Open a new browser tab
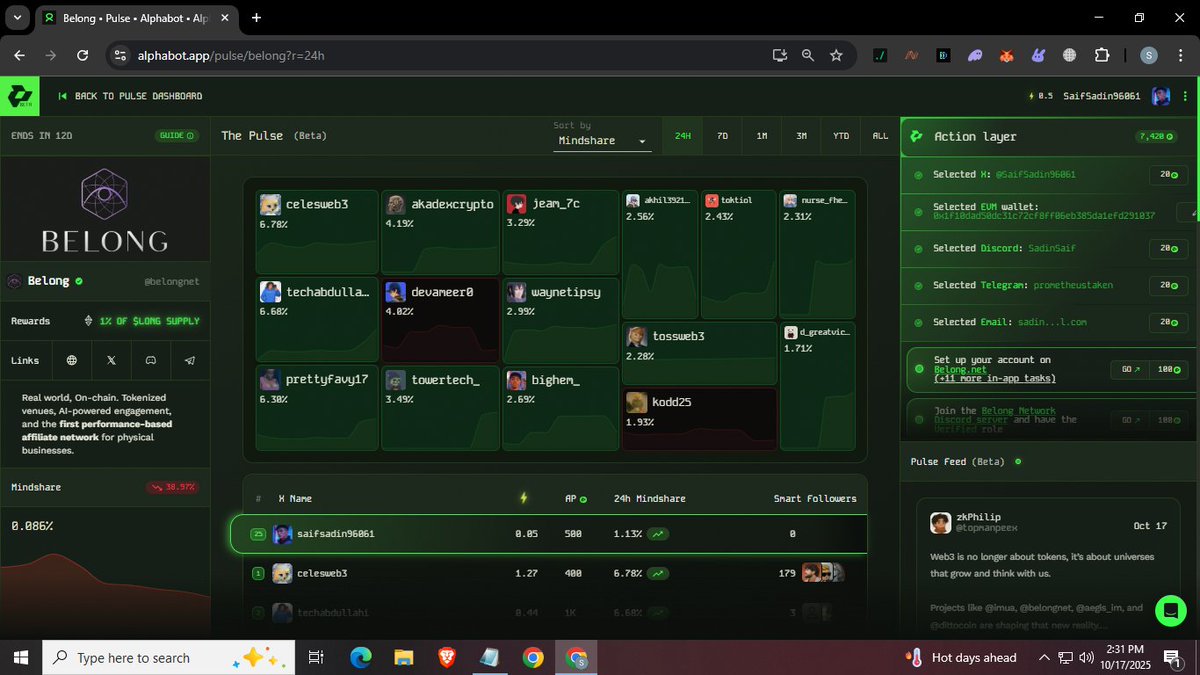This screenshot has height=675, width=1200. tap(257, 17)
